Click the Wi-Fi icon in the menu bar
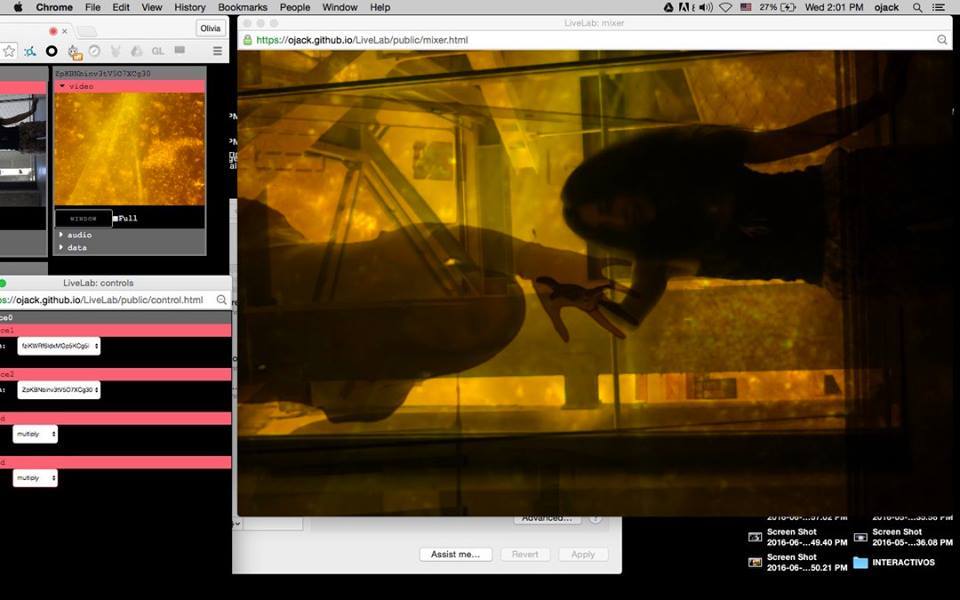Viewport: 960px width, 600px height. [x=726, y=7]
